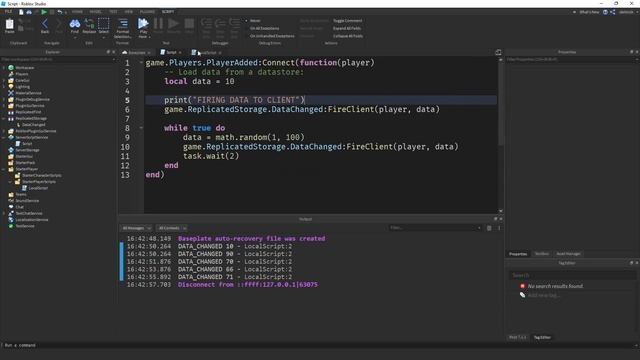Click Collapse All Folds in the ribbon
640x360 pixels.
(x=348, y=36)
